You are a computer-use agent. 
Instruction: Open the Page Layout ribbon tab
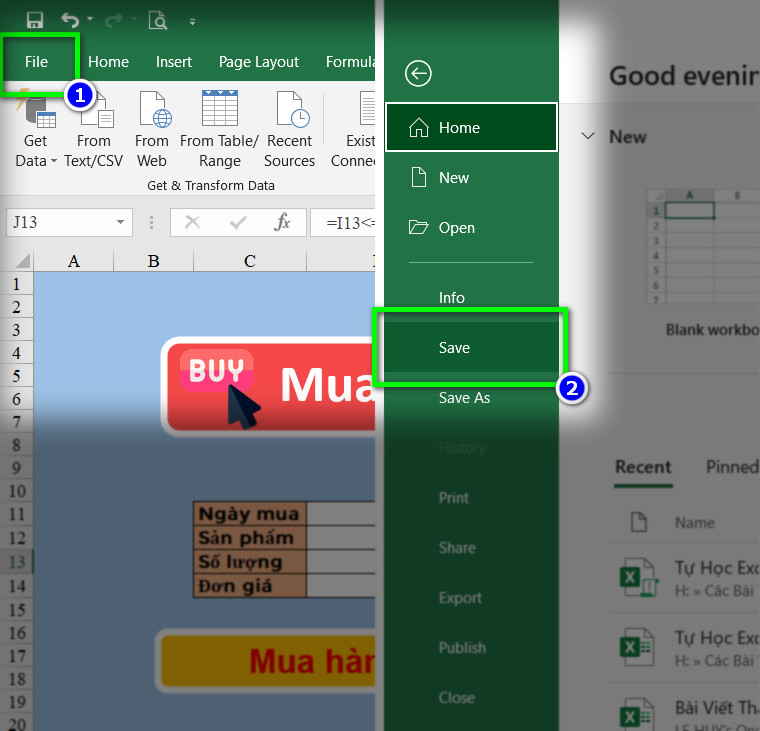pos(258,62)
